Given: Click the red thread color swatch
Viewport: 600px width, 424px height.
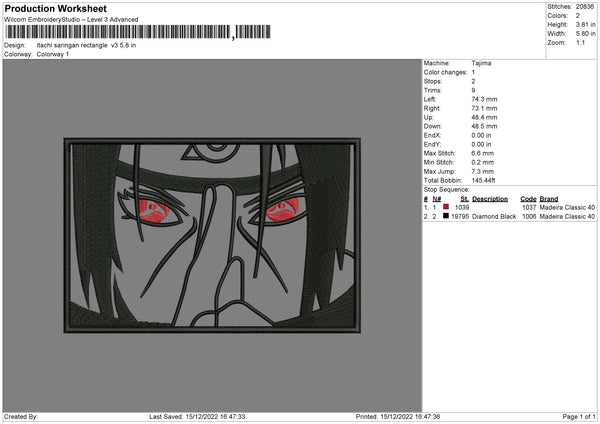Looking at the screenshot, I should (446, 207).
